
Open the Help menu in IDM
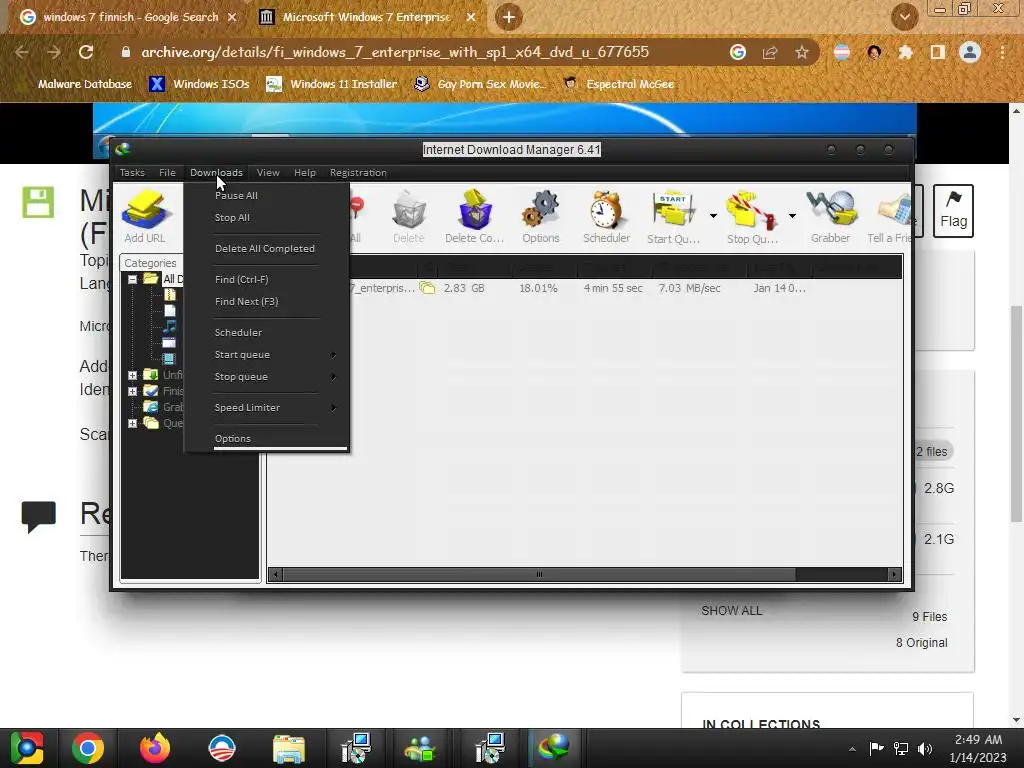point(304,172)
